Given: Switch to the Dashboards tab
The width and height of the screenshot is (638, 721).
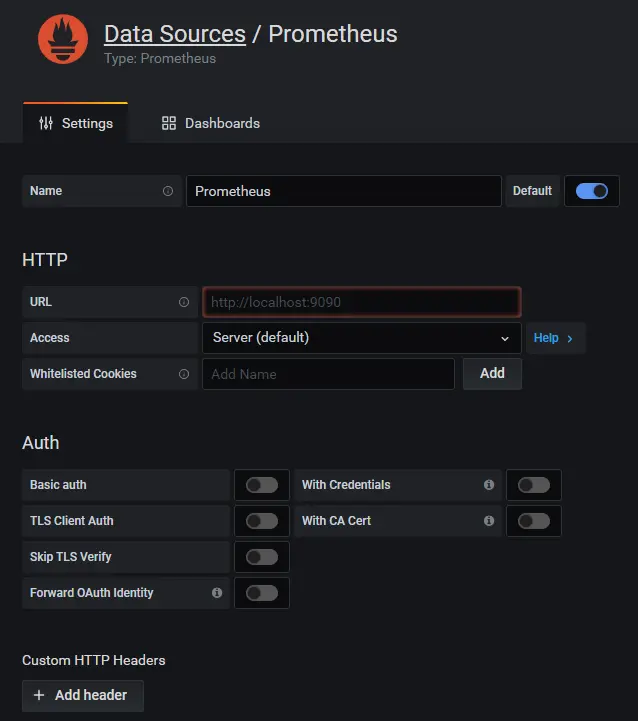Looking at the screenshot, I should click(x=211, y=123).
